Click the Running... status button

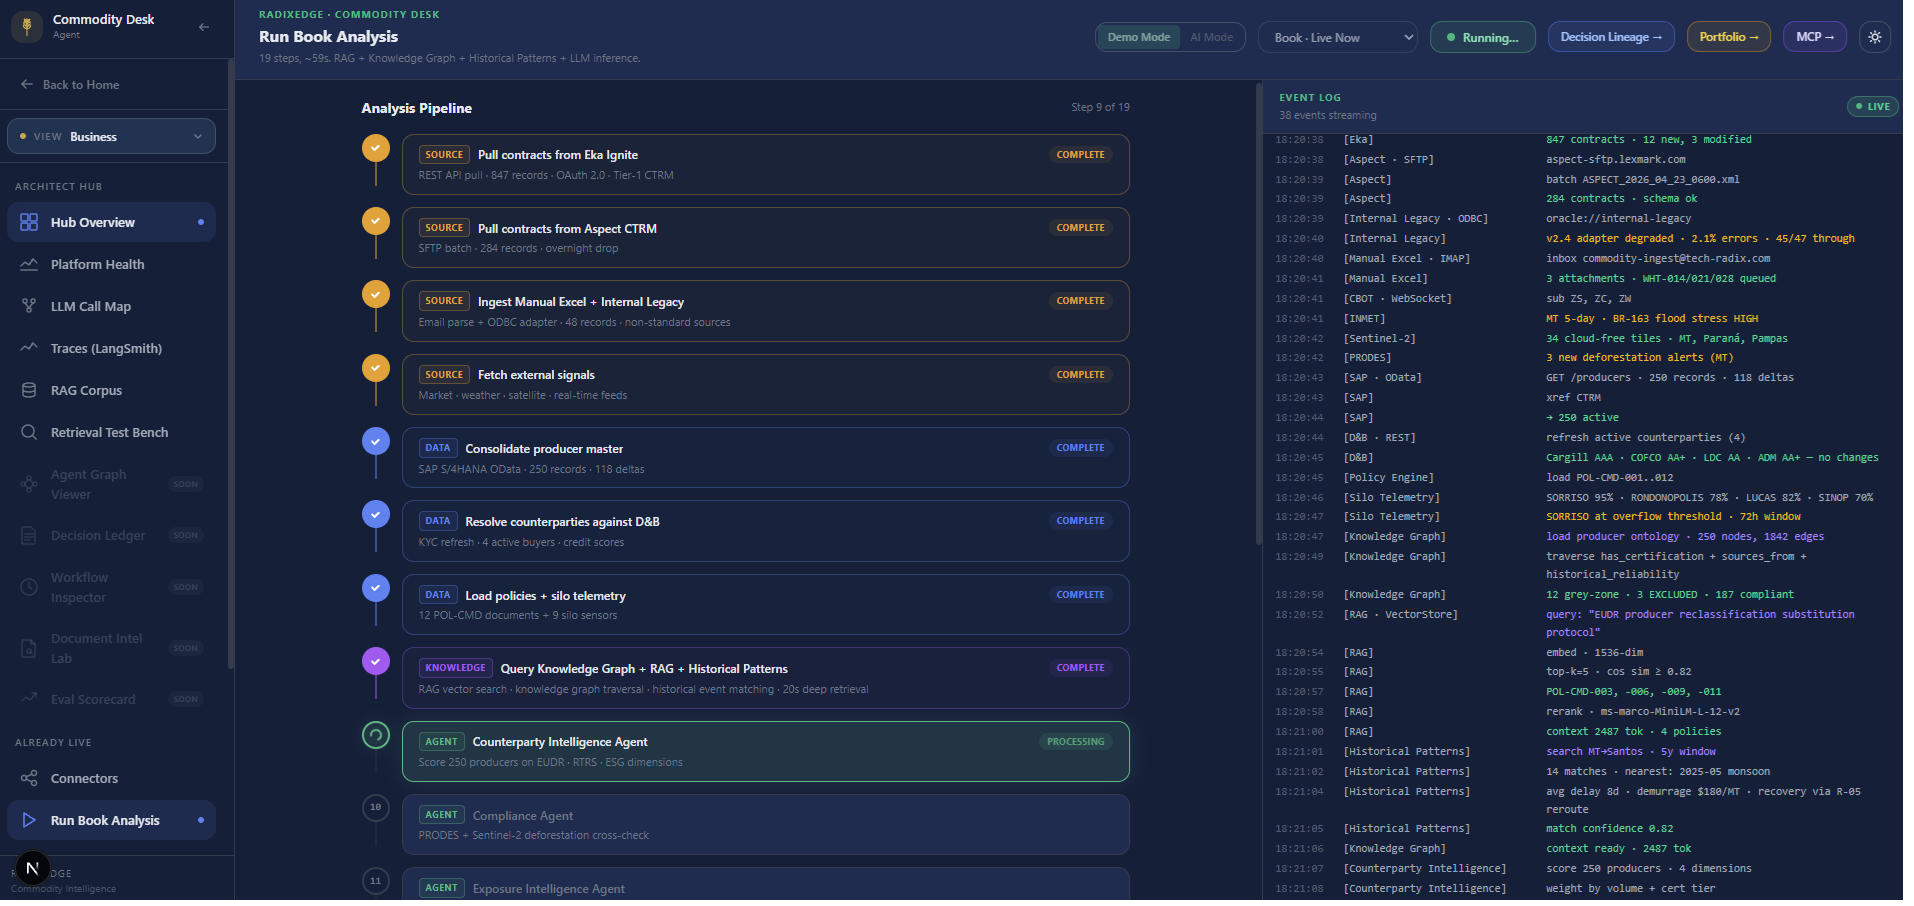tap(1483, 37)
